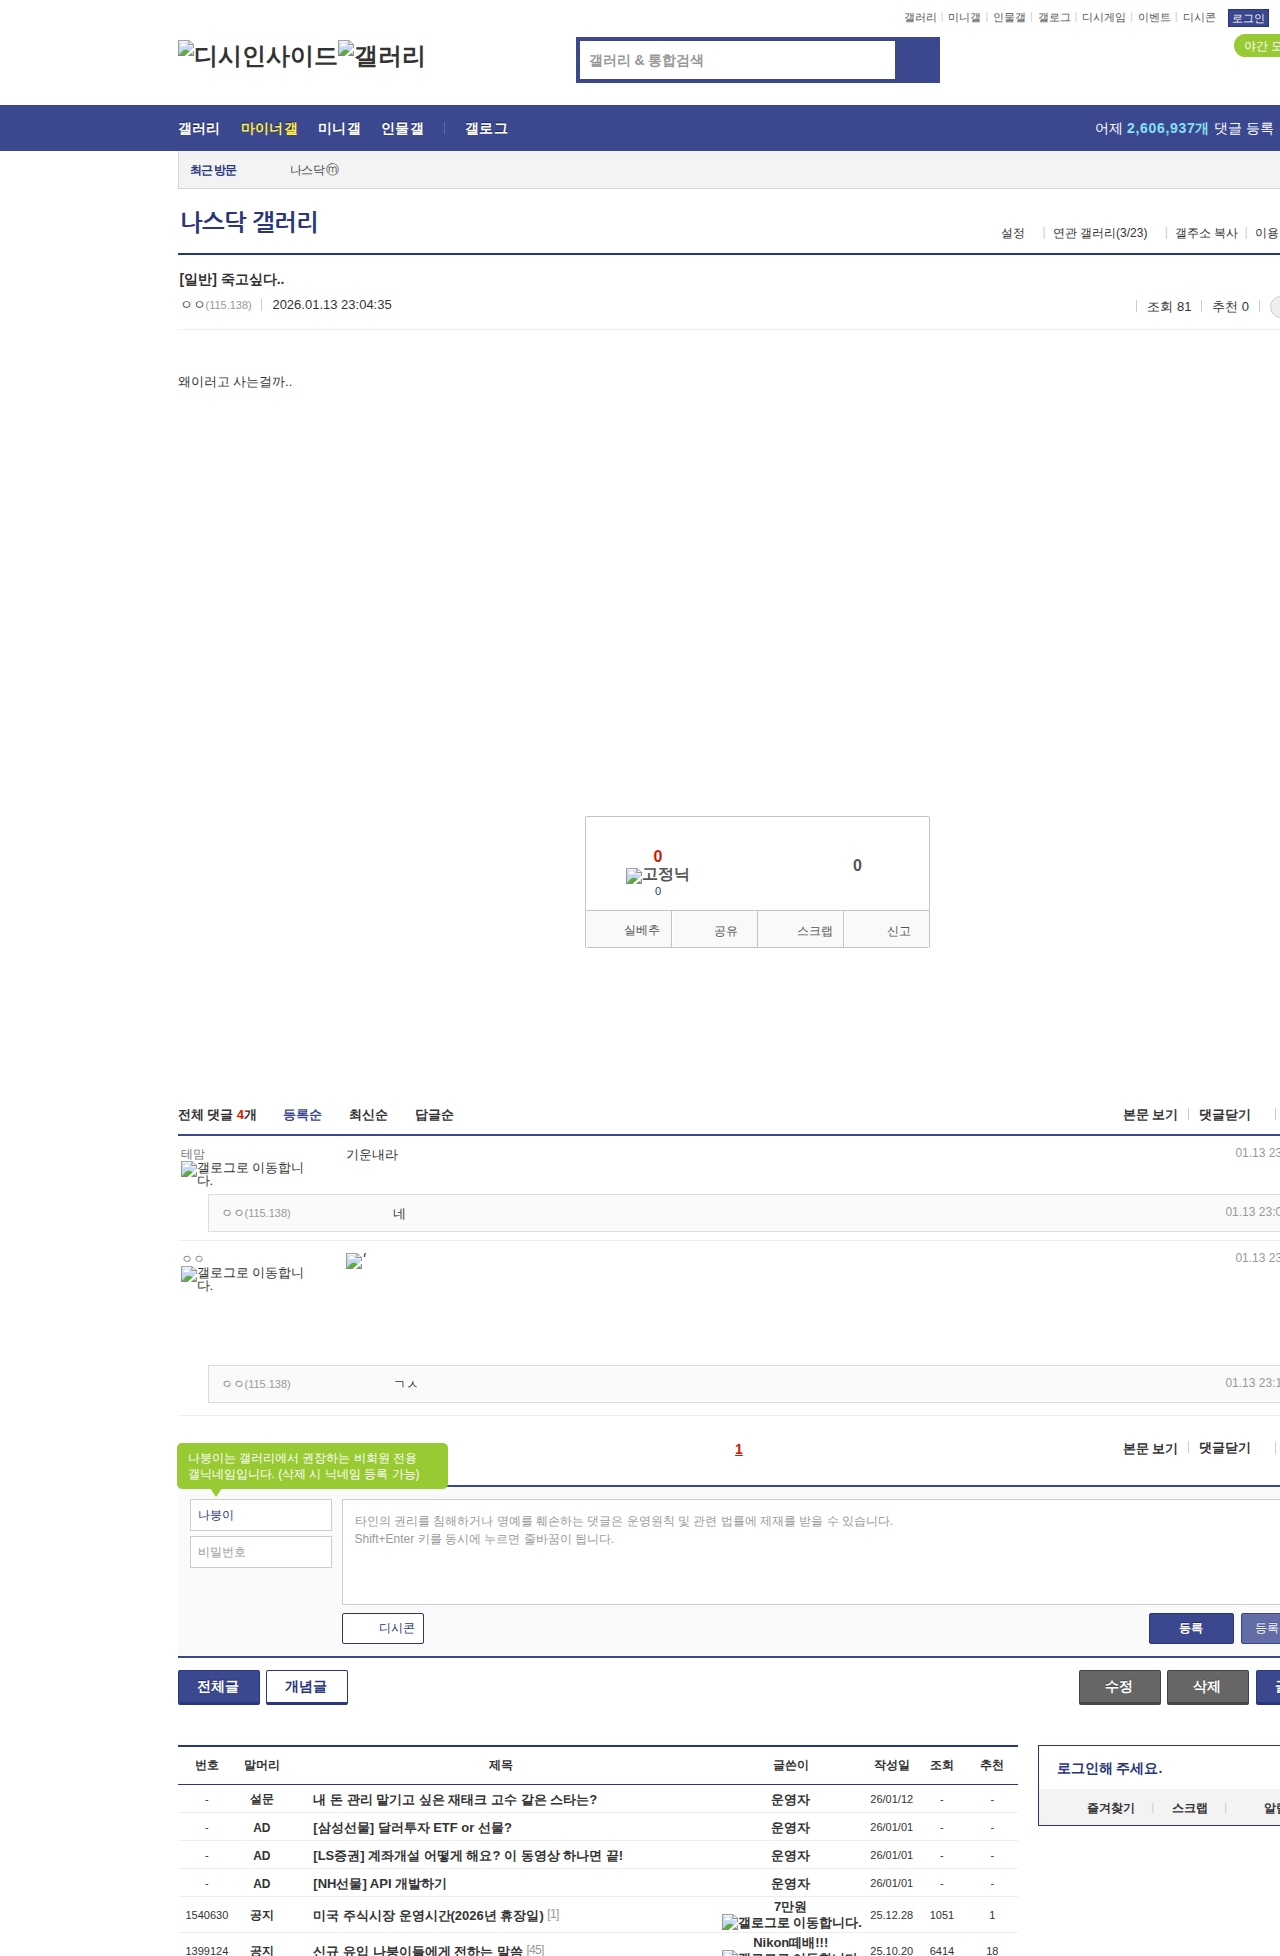Click the 로그인 button at top

(1248, 18)
